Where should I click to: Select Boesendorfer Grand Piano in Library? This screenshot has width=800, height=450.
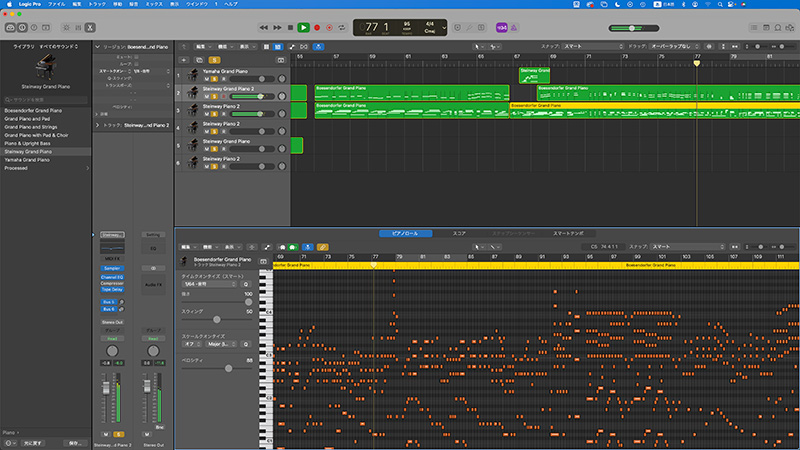click(33, 110)
